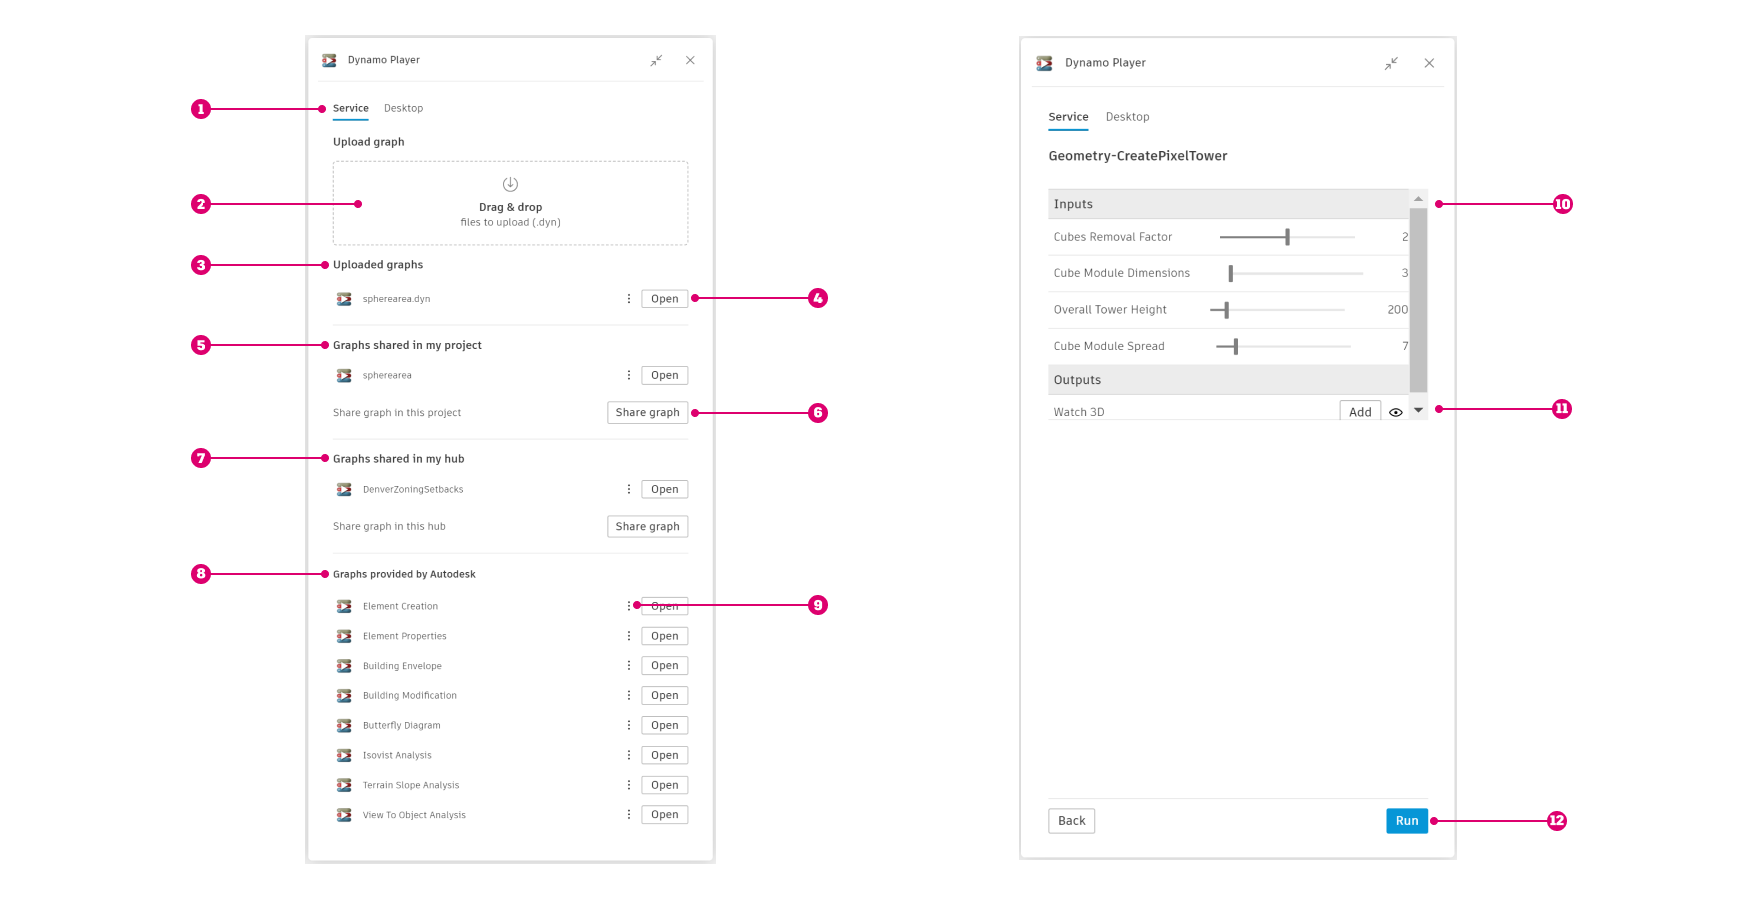The width and height of the screenshot is (1764, 899).
Task: Click the scrollbar up arrow in inputs panel
Action: pyautogui.click(x=1418, y=199)
